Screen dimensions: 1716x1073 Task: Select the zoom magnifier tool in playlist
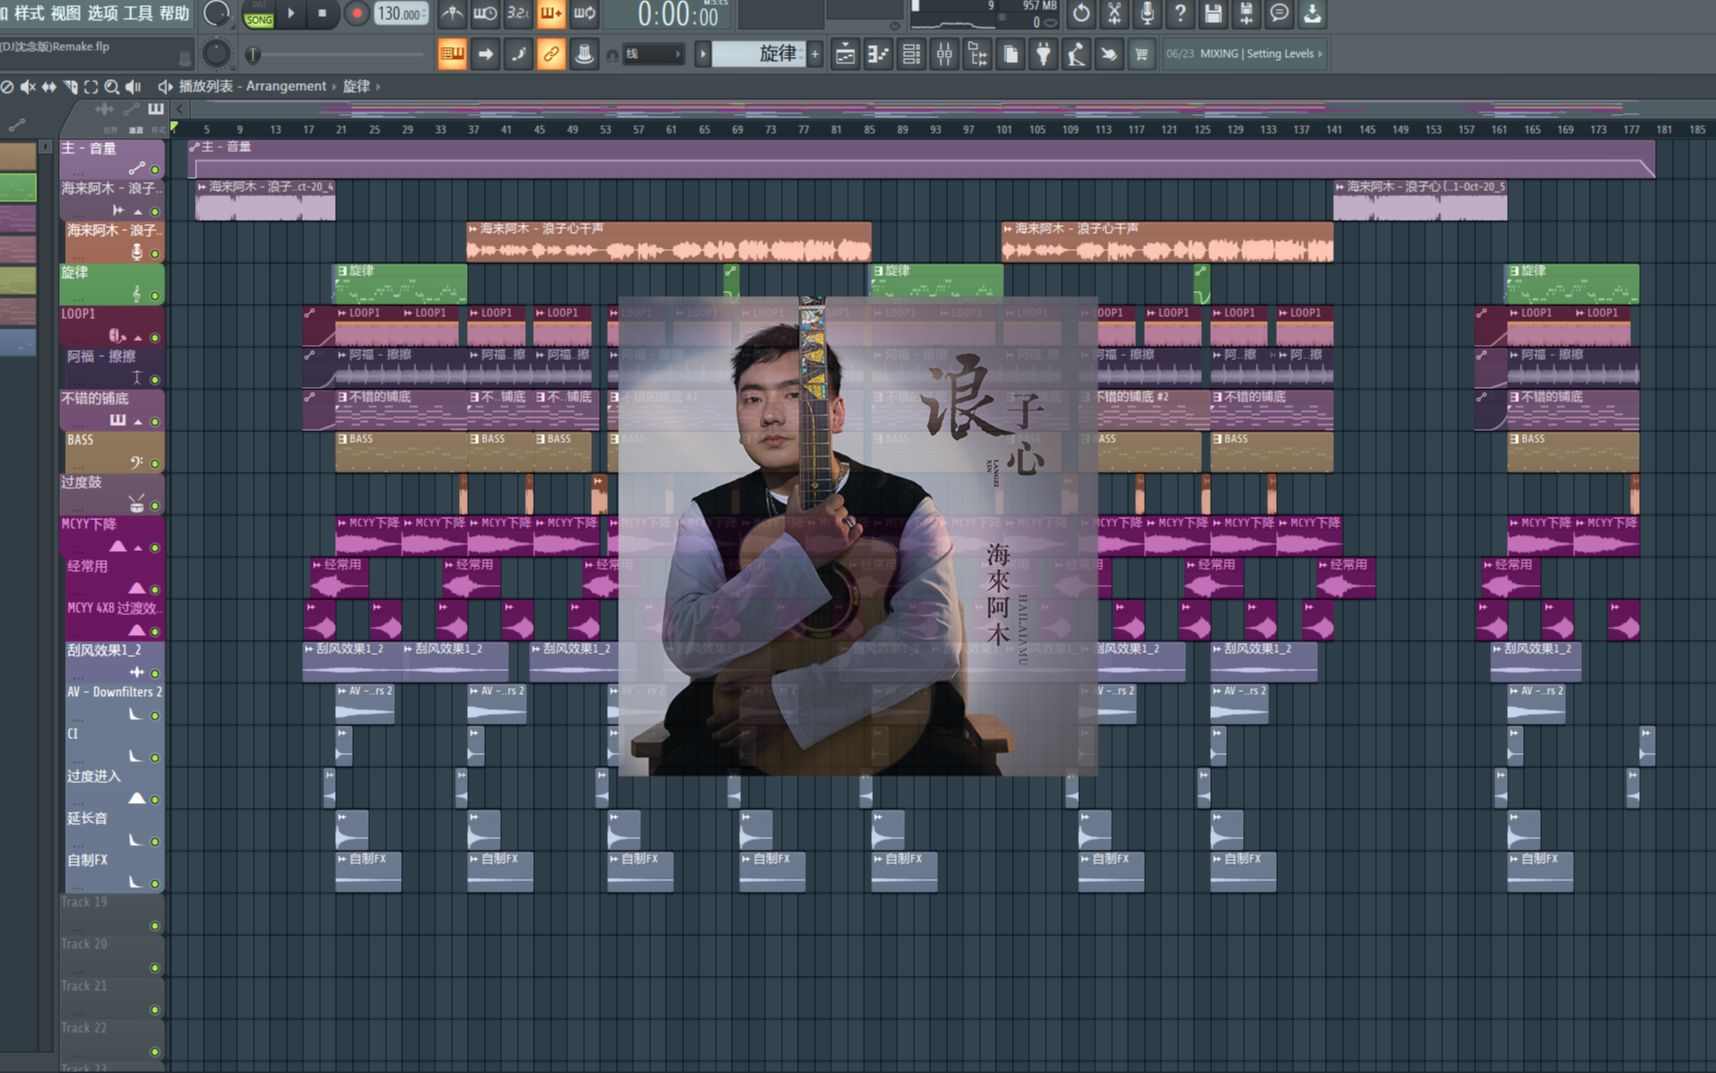112,87
